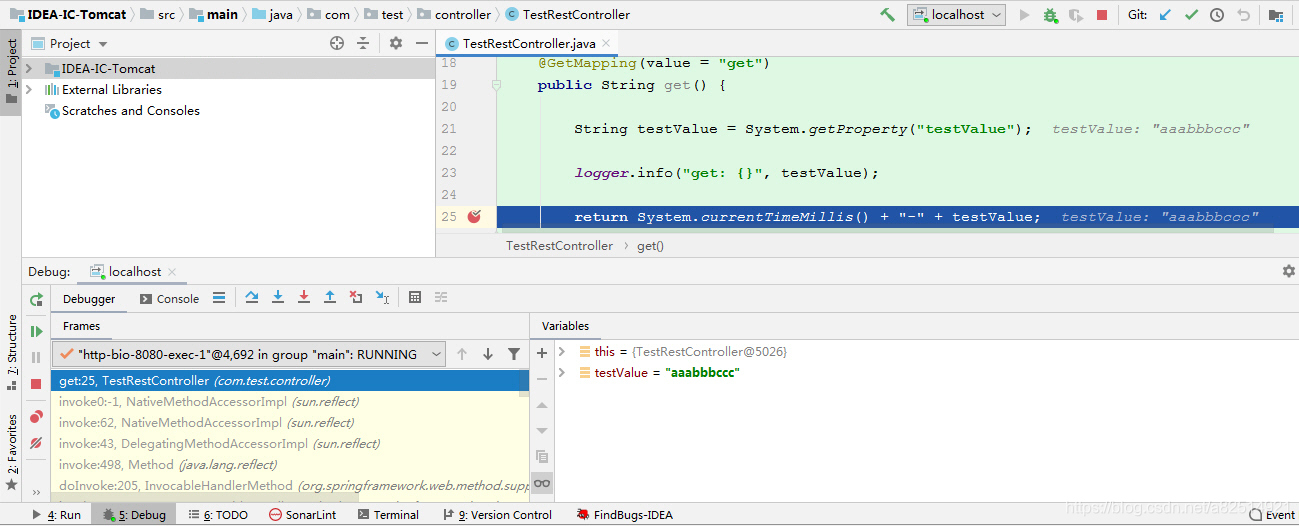Open the 6: TODO tool window
Image resolution: width=1299 pixels, height=526 pixels.
(216, 515)
